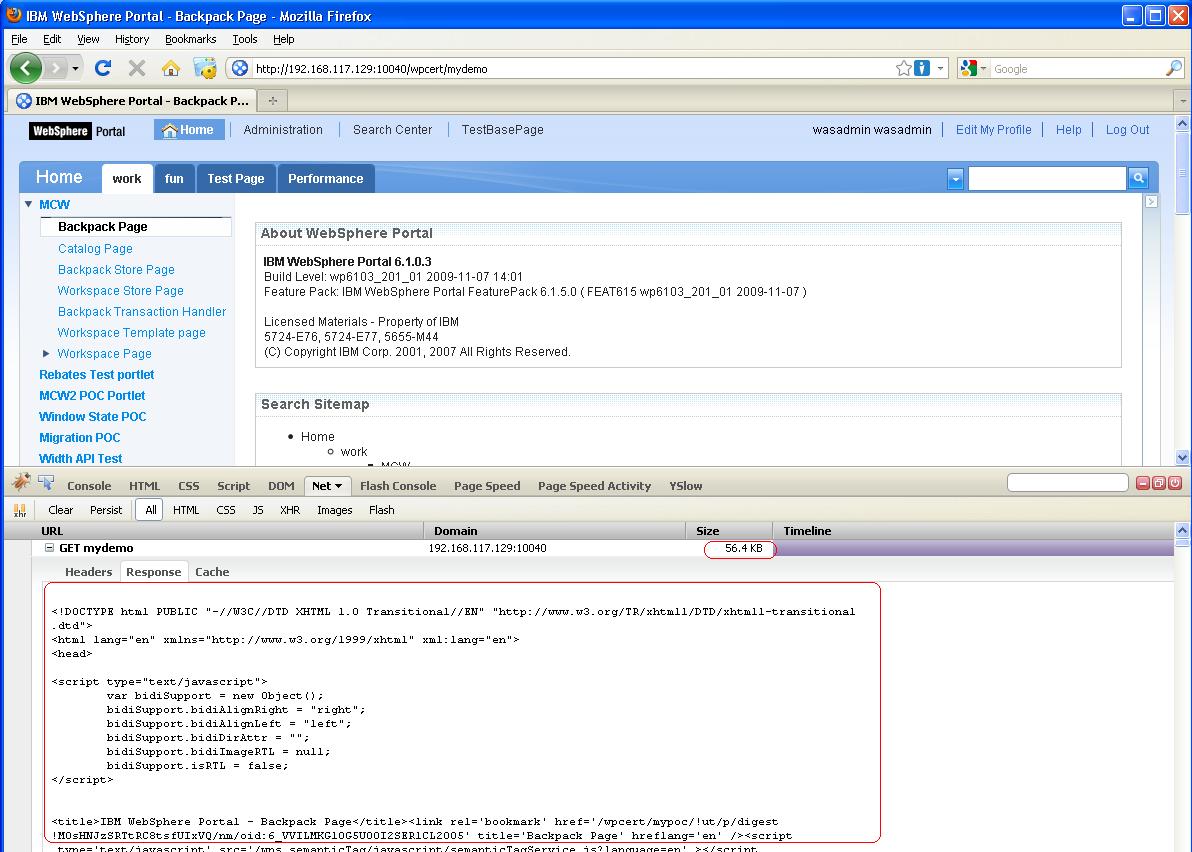The height and width of the screenshot is (852, 1192).
Task: Select the fun portal tab
Action: [174, 179]
